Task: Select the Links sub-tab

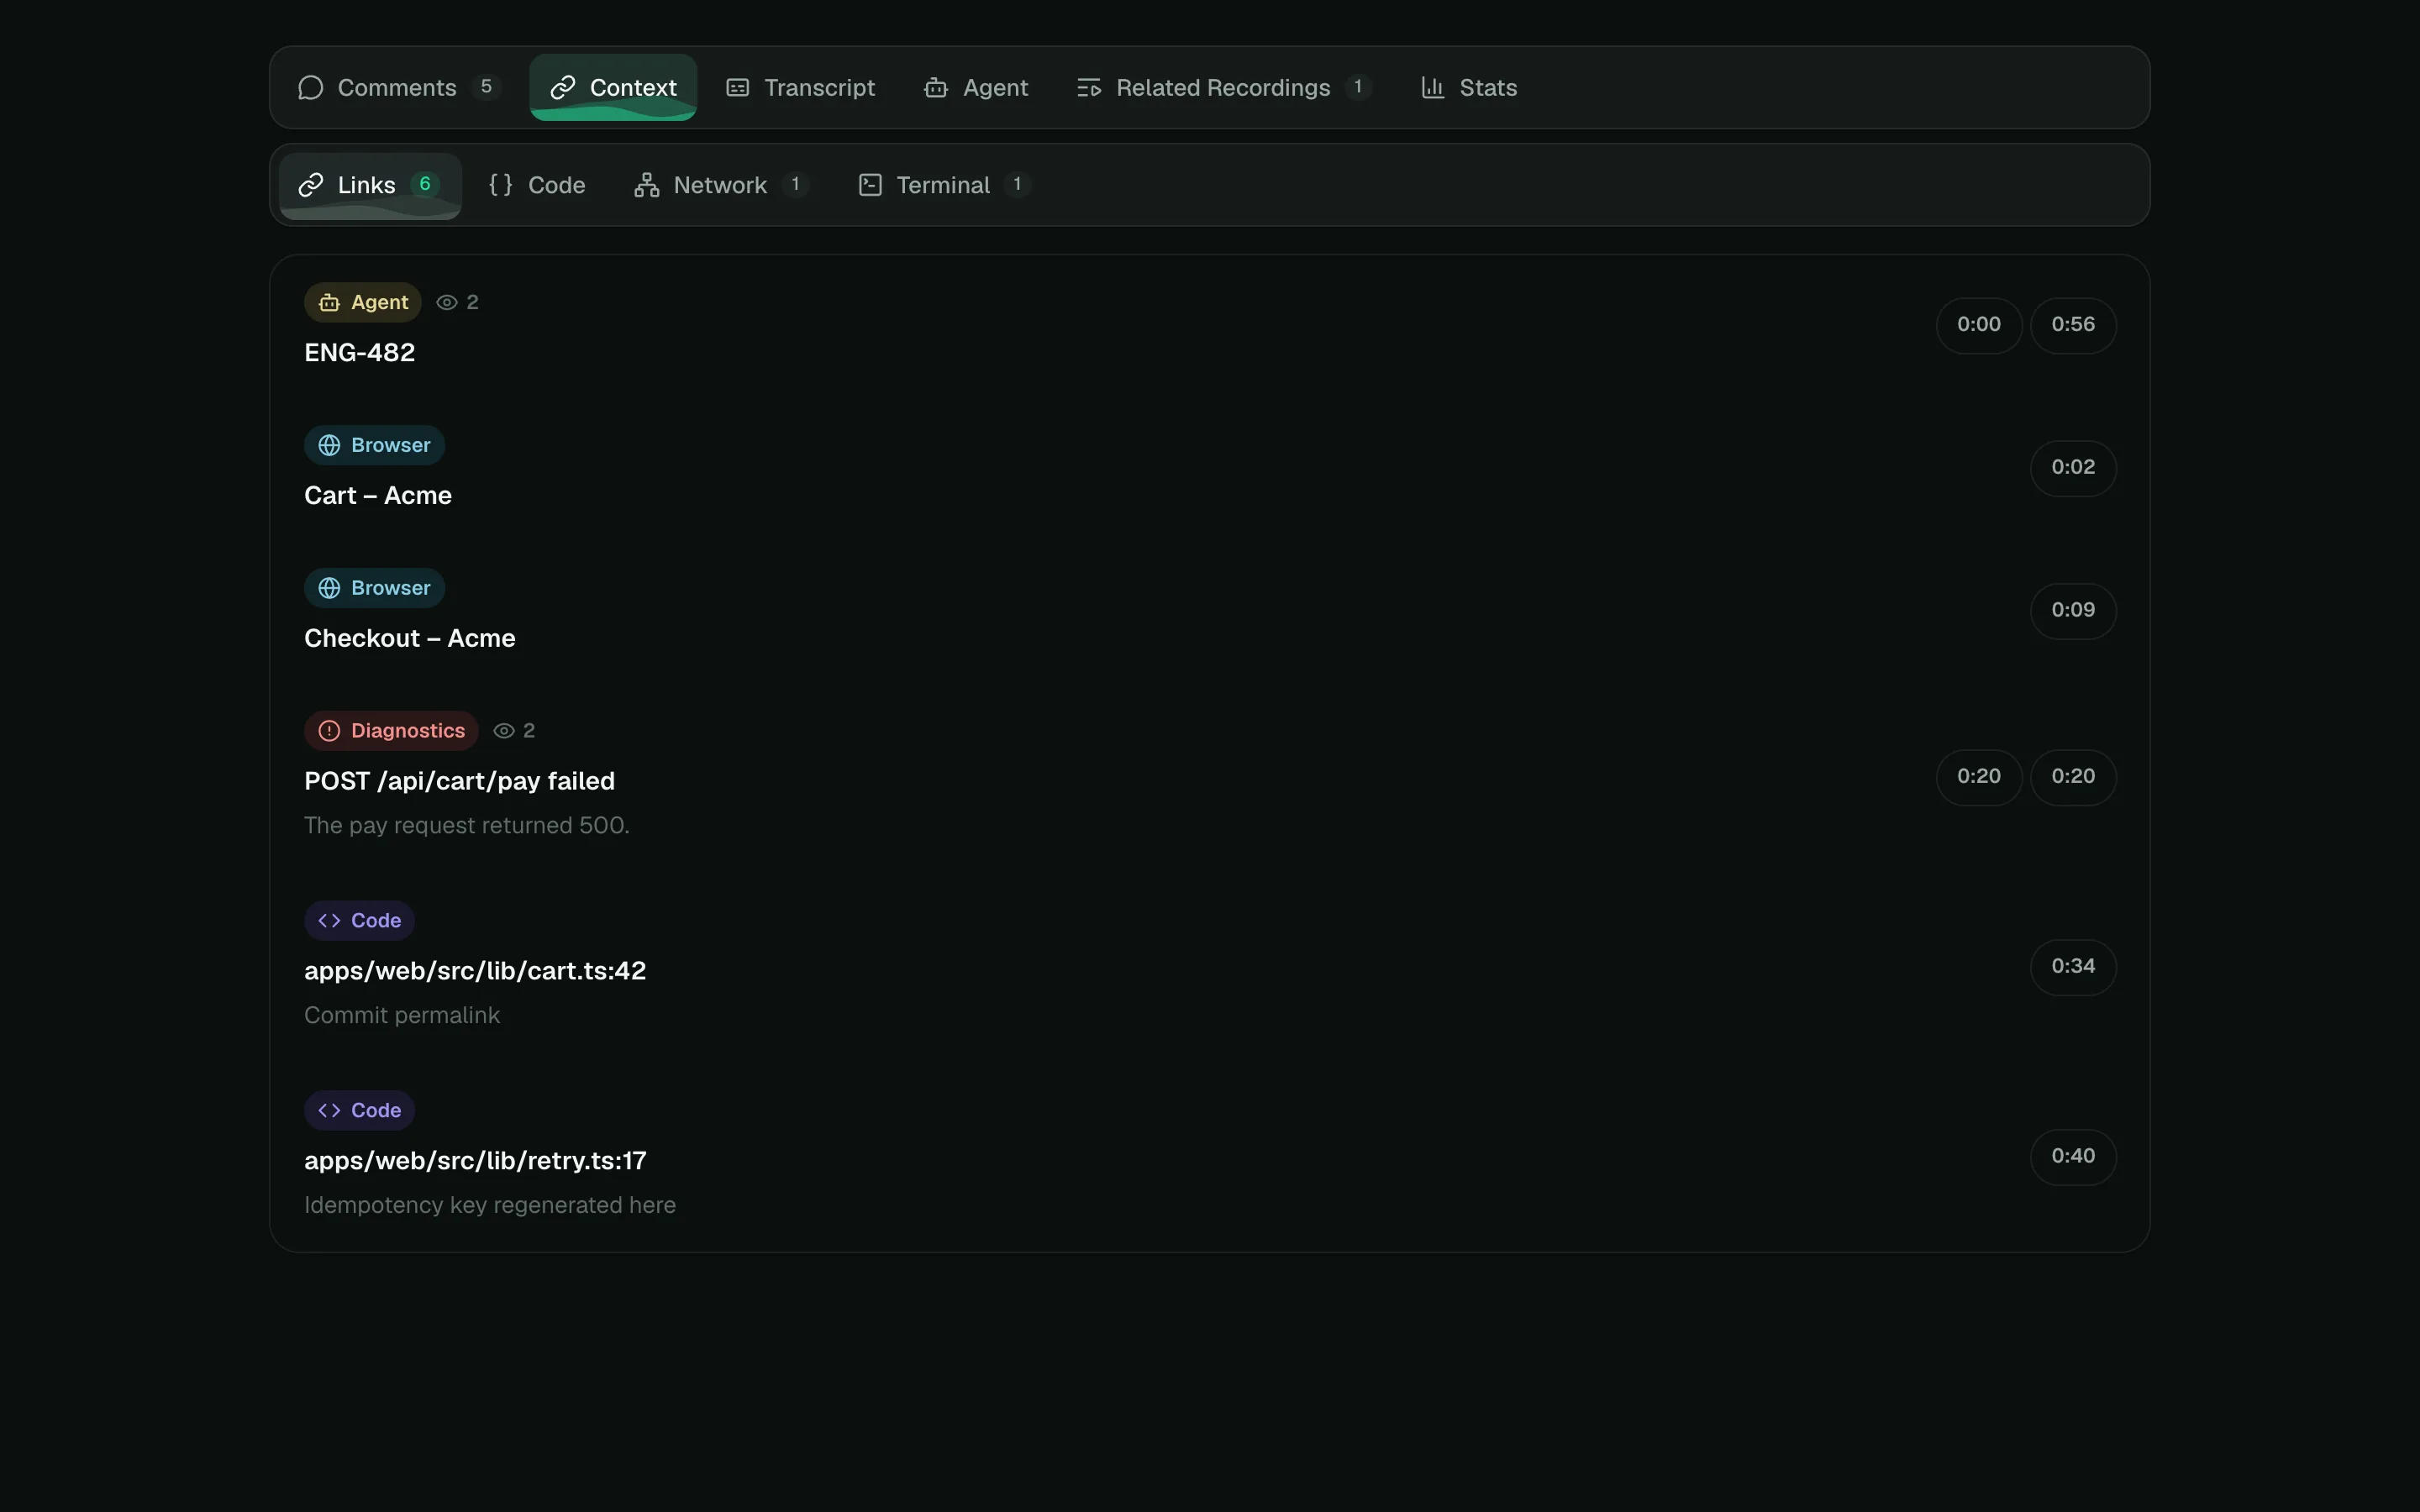Action: pos(370,185)
